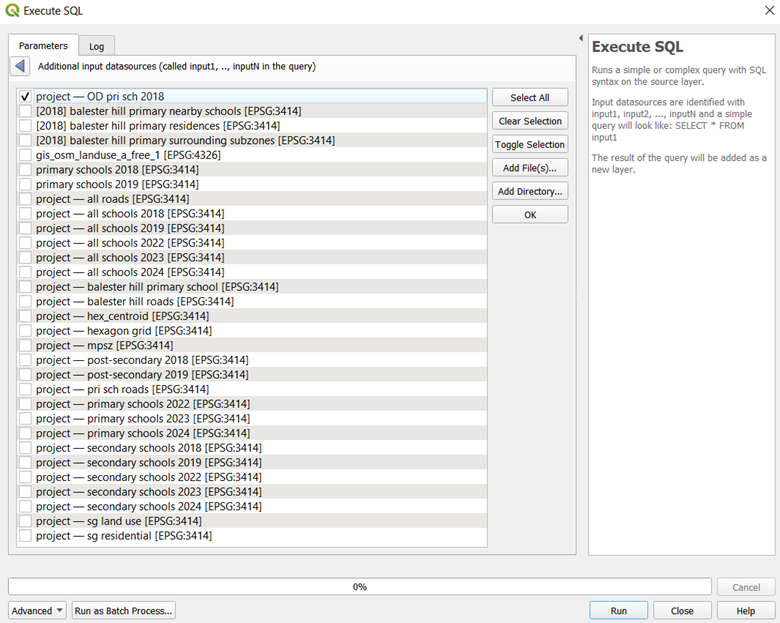
Task: Switch to the Log tab
Action: pos(96,46)
